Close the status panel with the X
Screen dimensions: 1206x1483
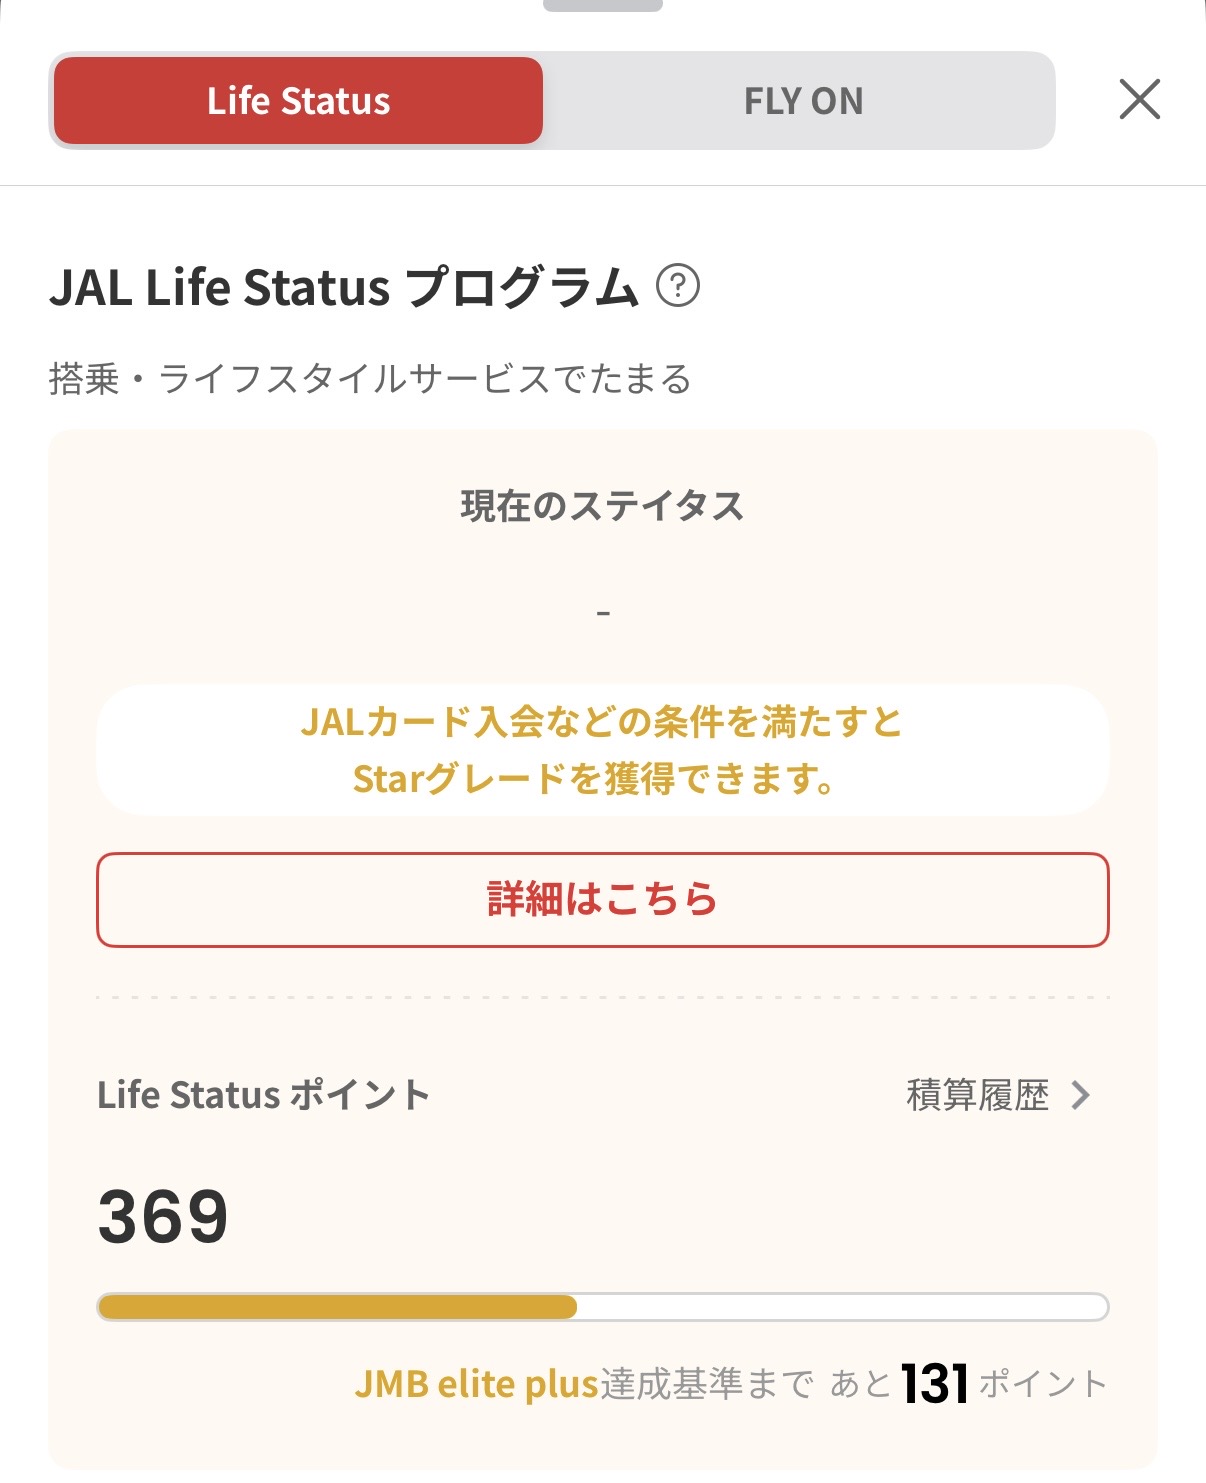point(1139,100)
